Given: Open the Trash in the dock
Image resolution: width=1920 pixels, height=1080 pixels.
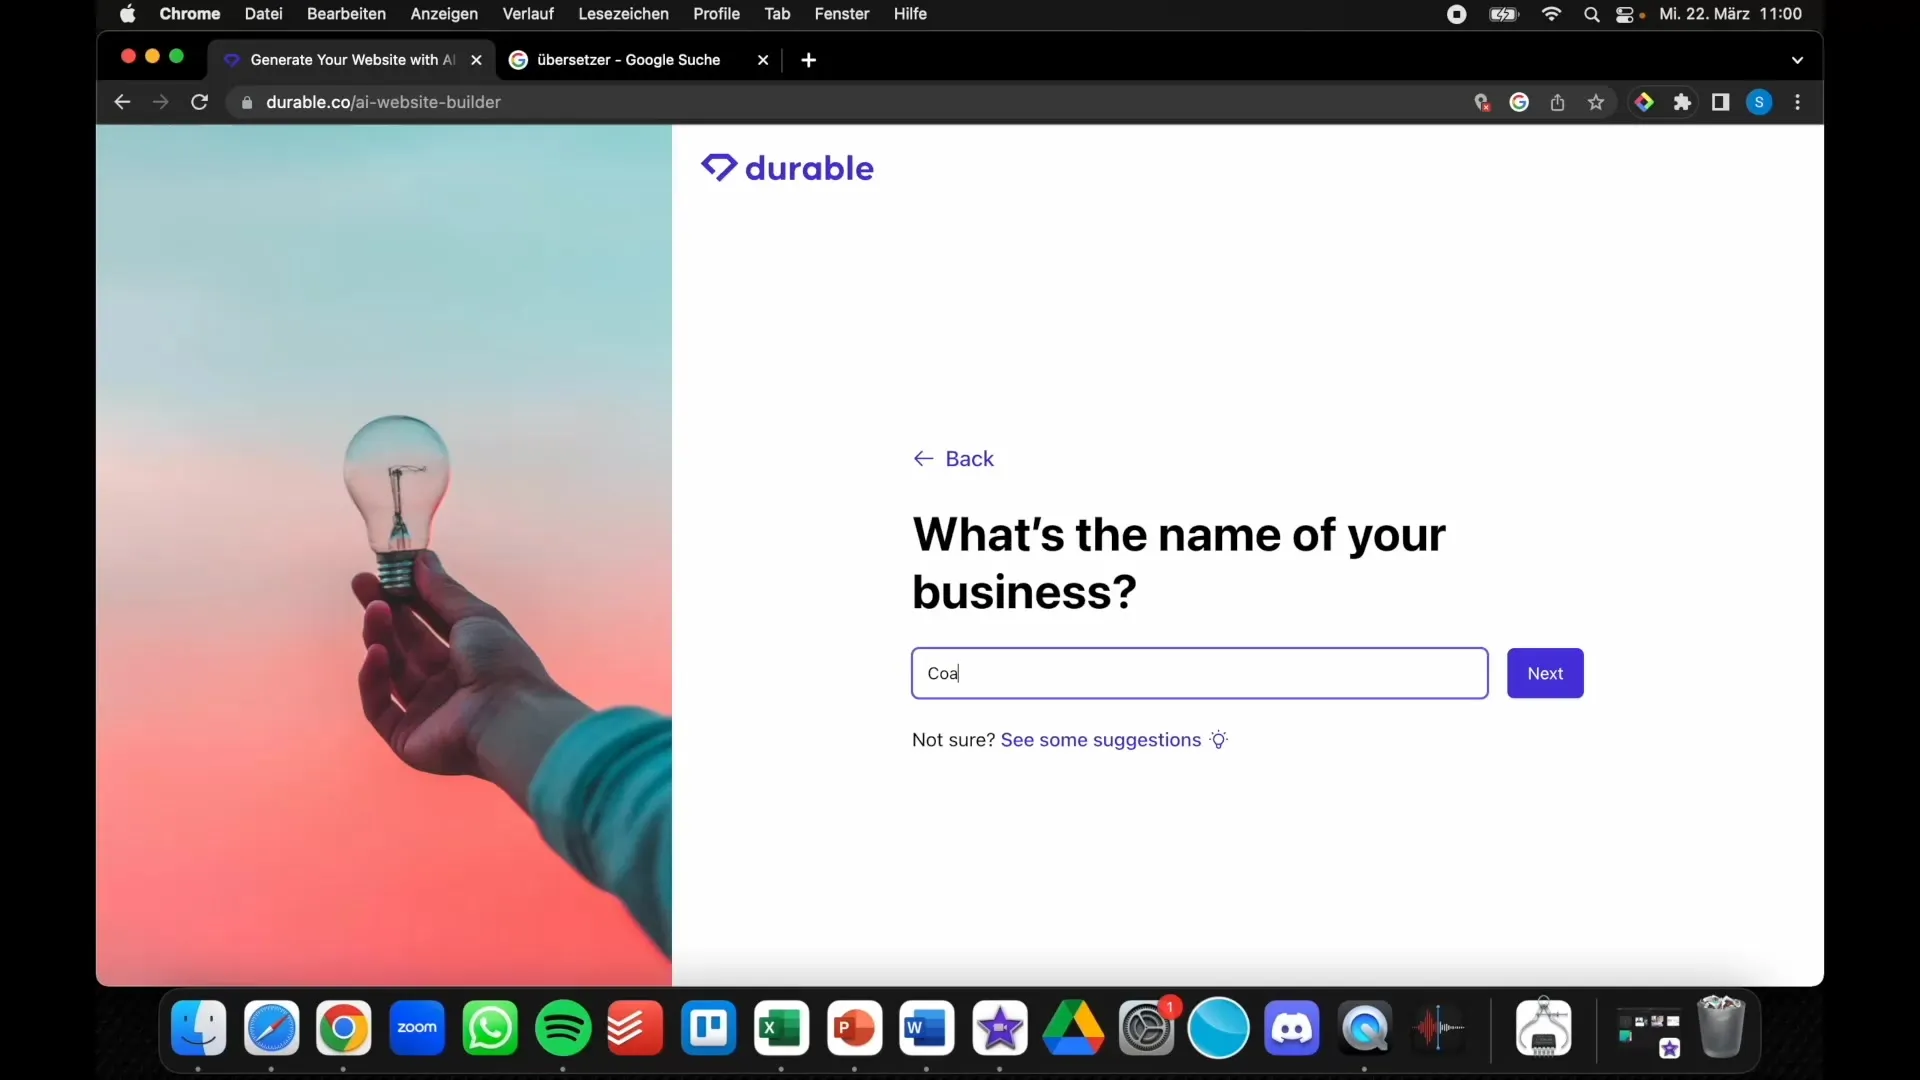Looking at the screenshot, I should tap(1721, 1026).
